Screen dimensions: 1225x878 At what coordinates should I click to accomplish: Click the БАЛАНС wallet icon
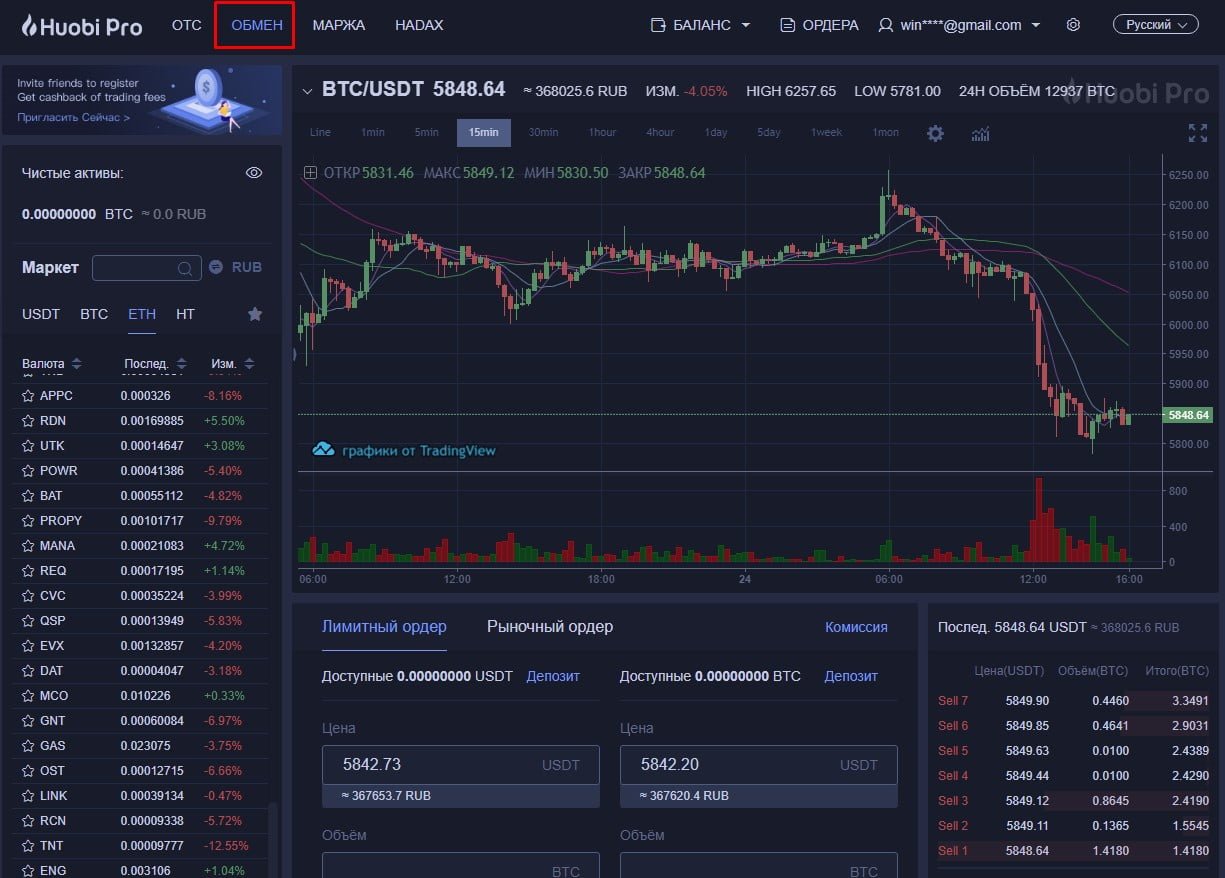(656, 24)
